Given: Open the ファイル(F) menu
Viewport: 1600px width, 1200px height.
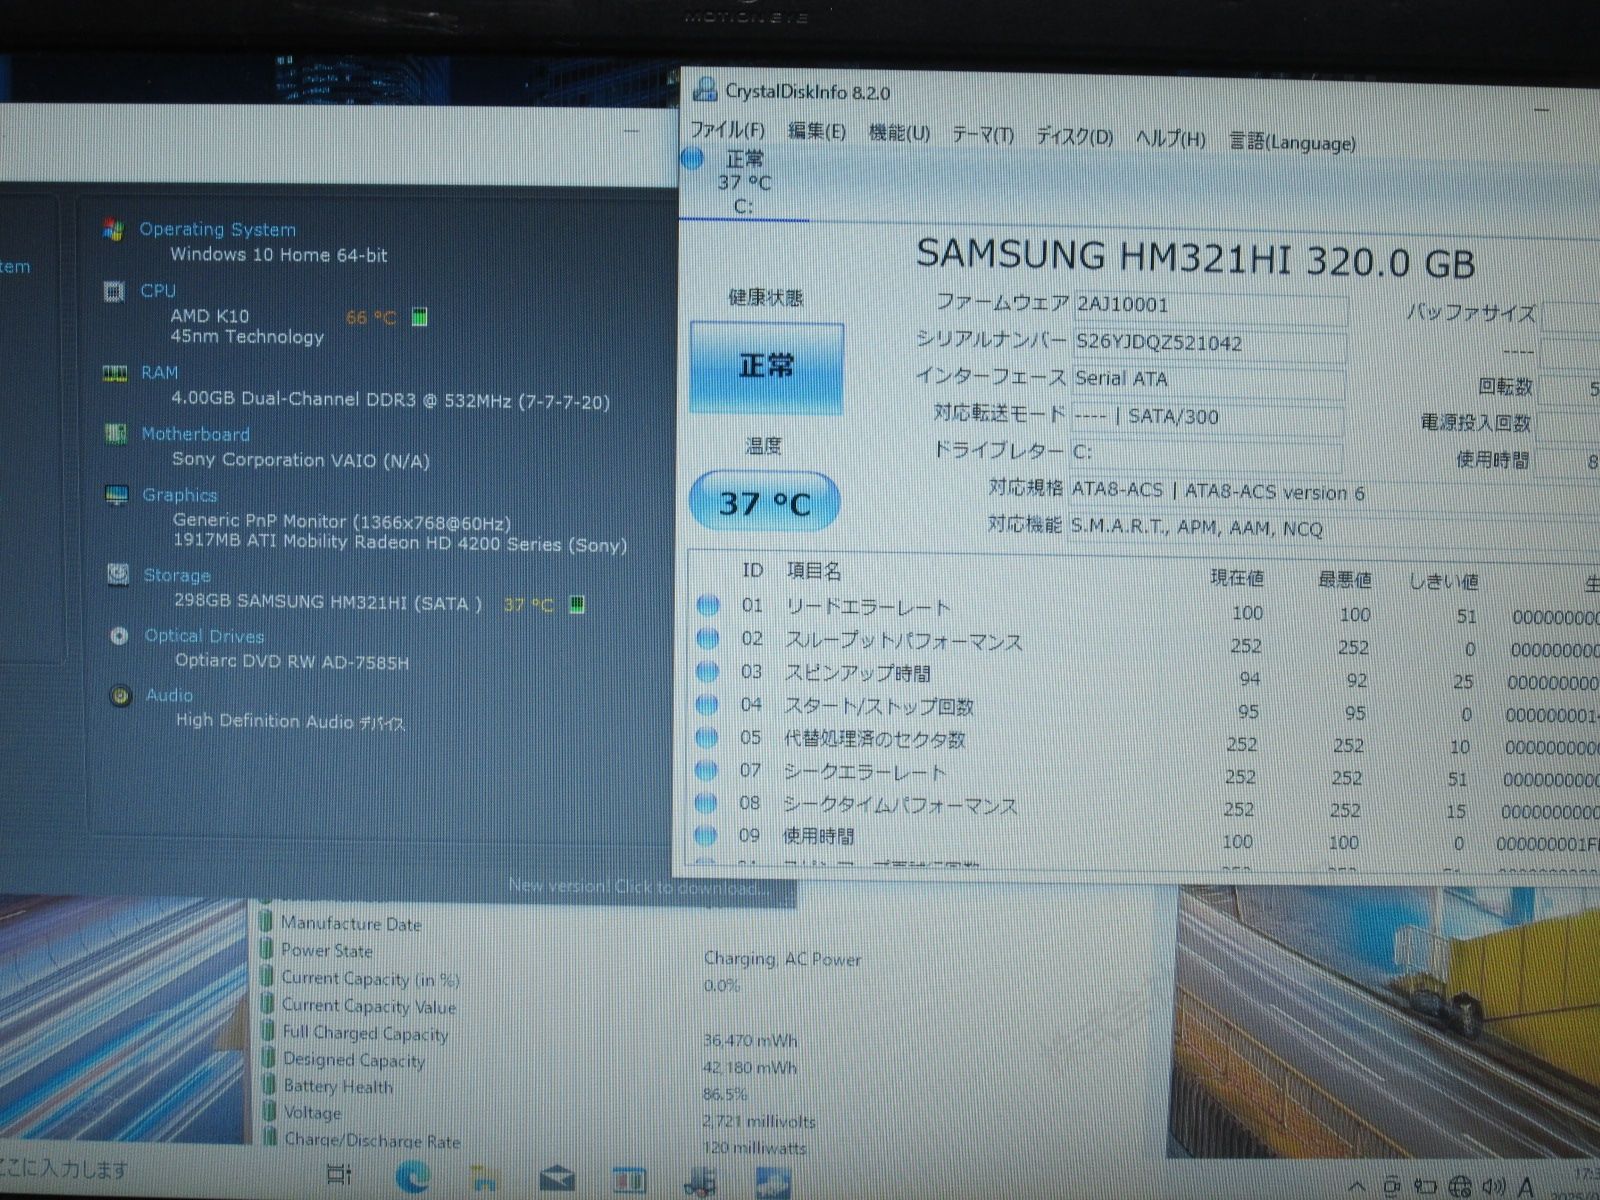Looking at the screenshot, I should tap(727, 130).
